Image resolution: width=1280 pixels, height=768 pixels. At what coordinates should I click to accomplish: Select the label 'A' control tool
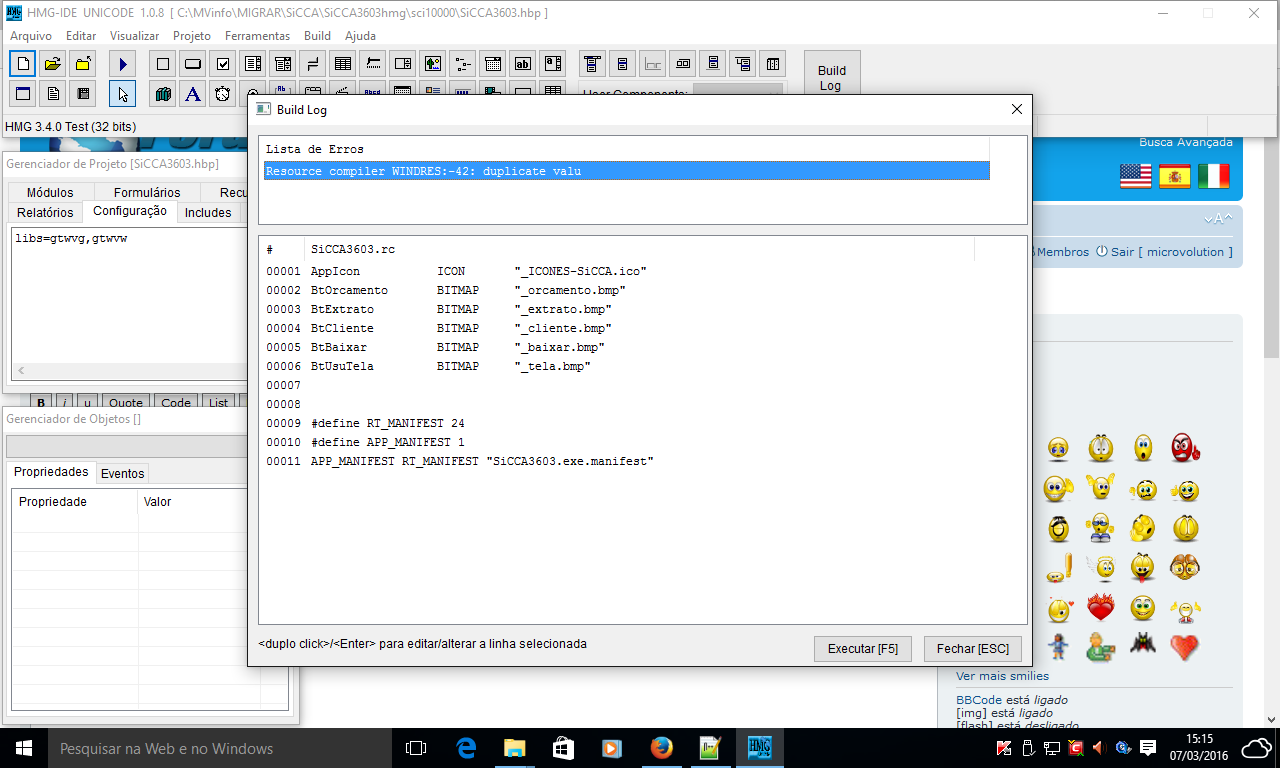(x=193, y=94)
